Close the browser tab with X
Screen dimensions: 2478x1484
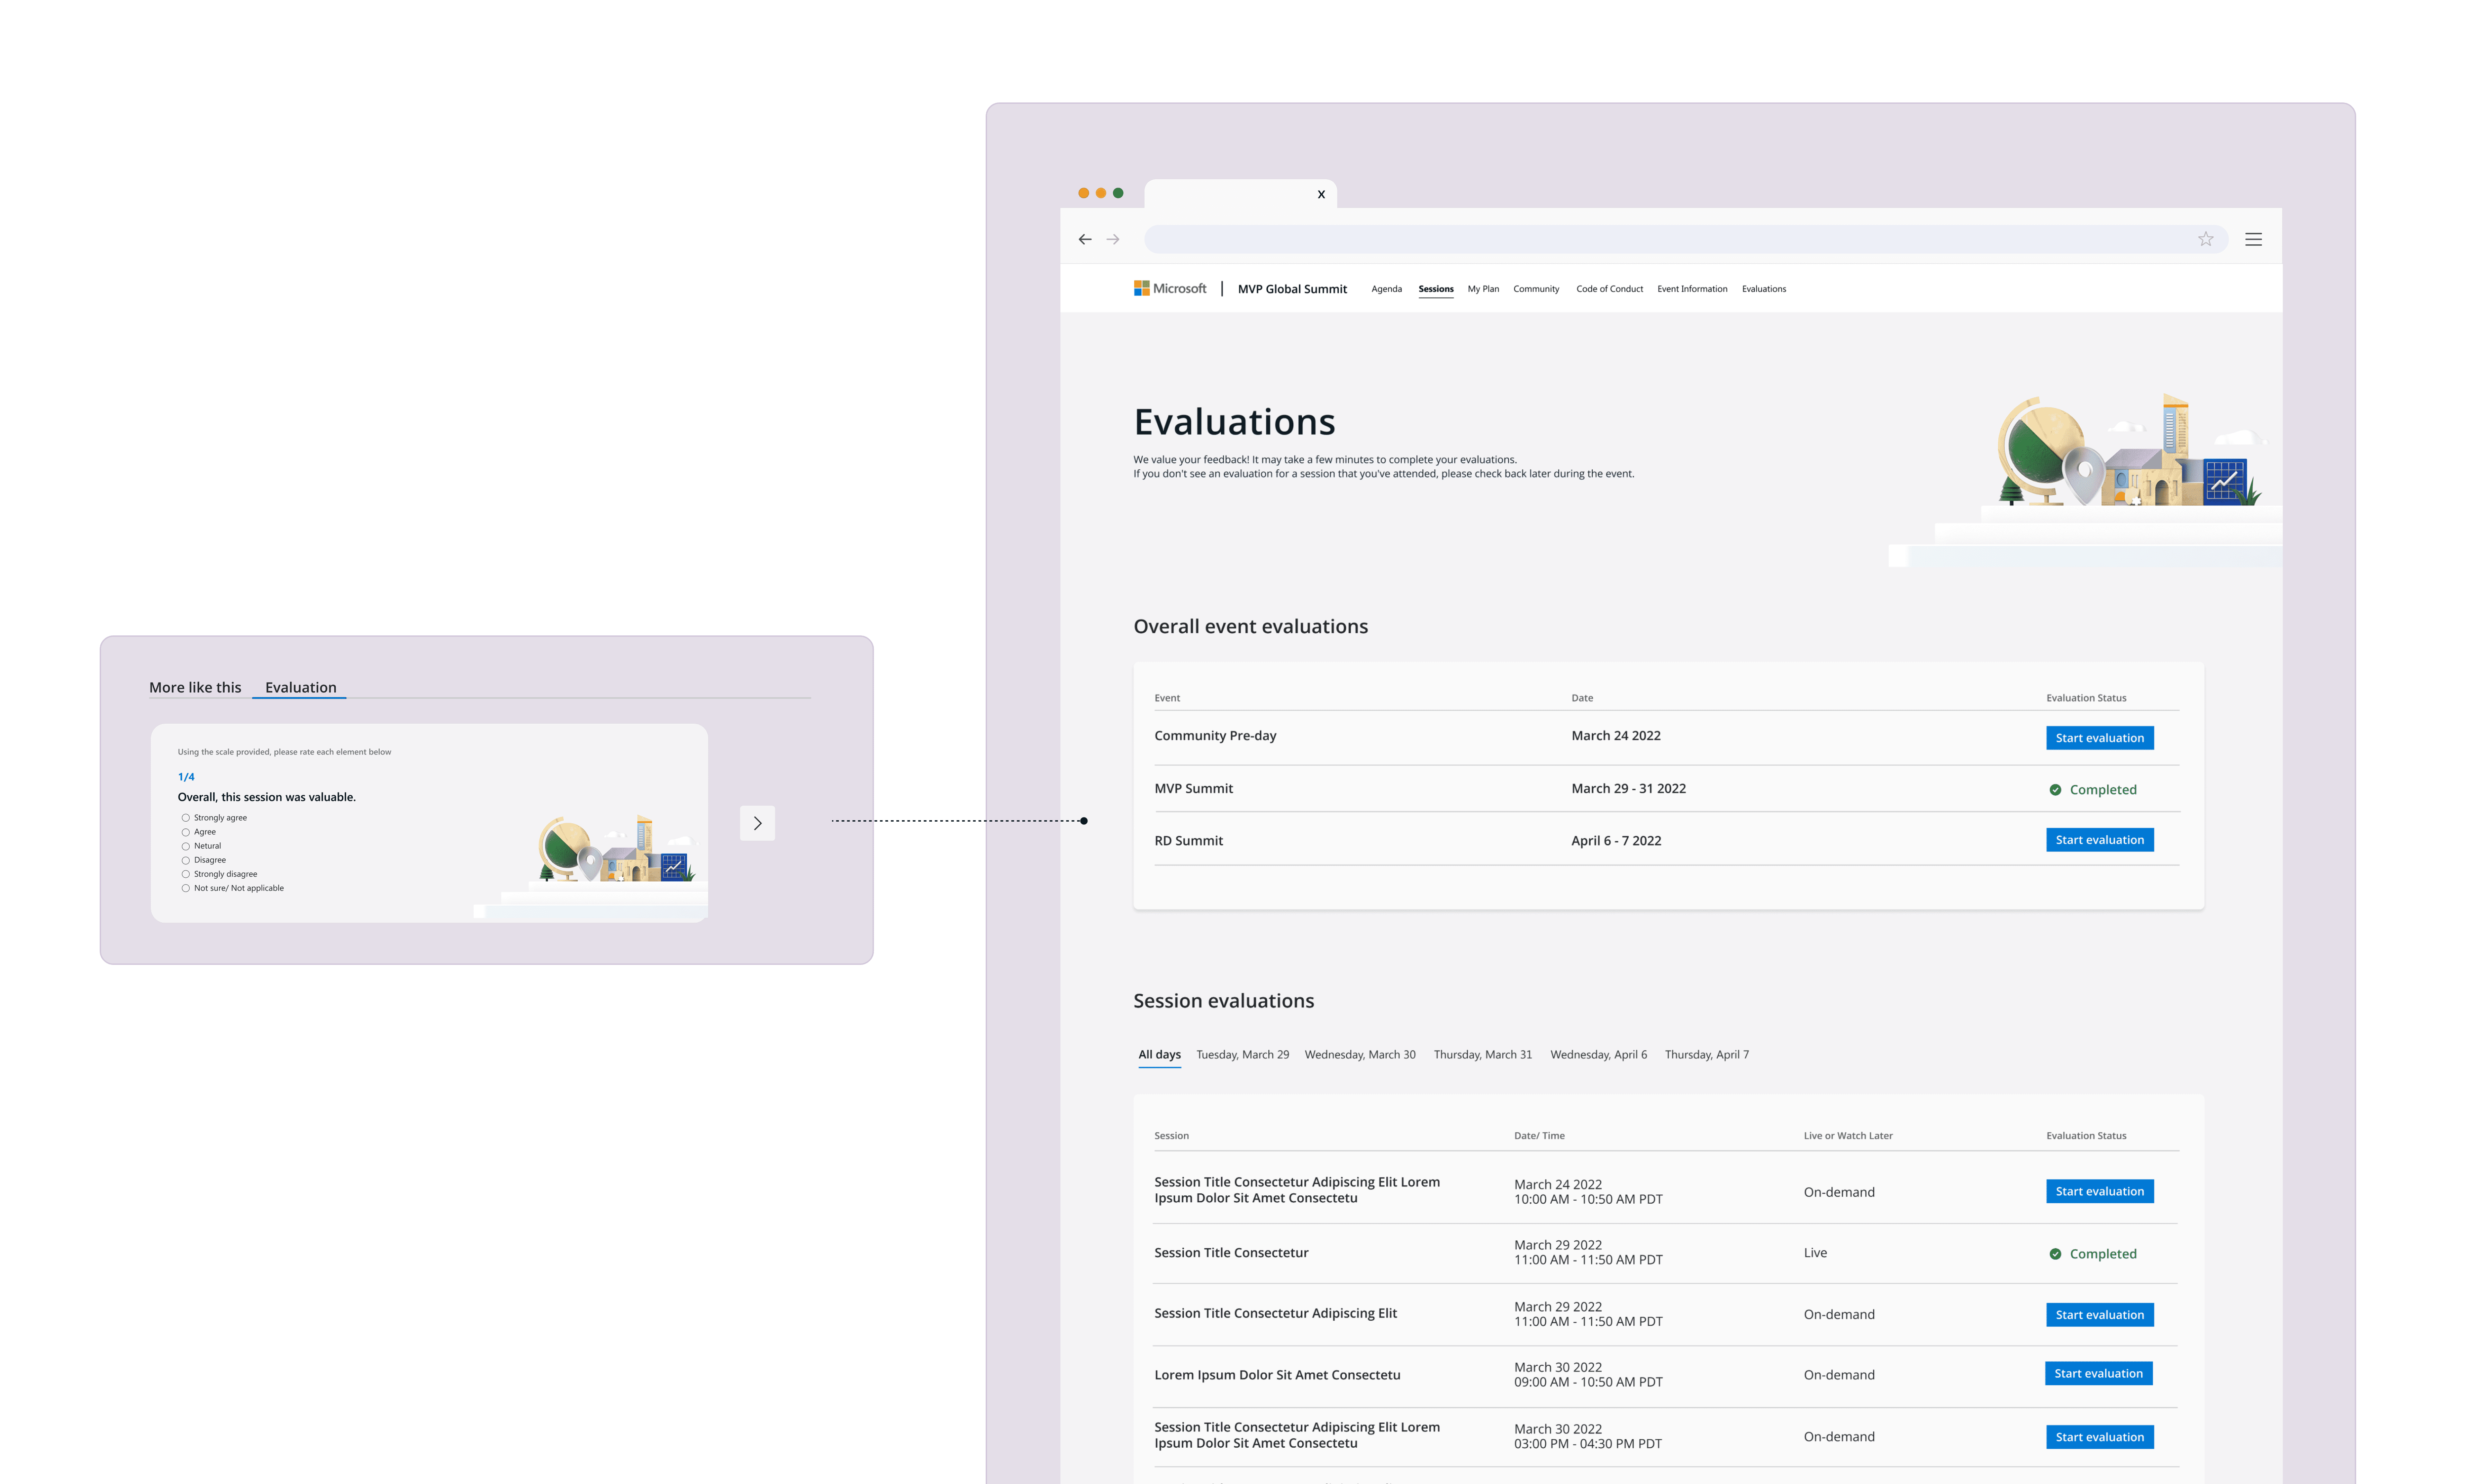pos(1321,194)
